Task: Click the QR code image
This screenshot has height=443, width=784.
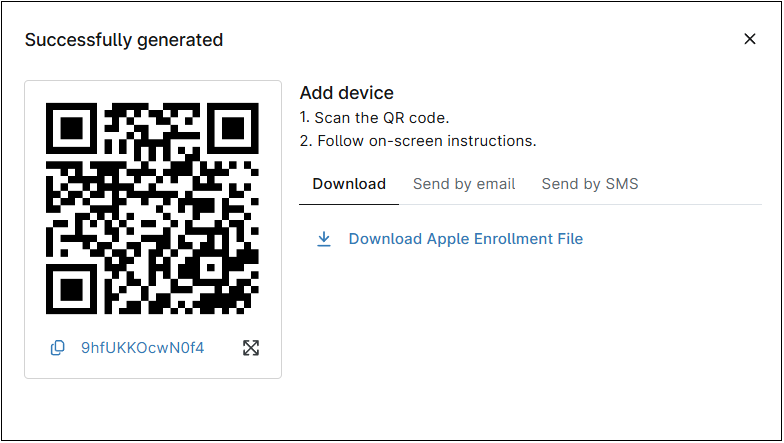Action: [x=153, y=208]
